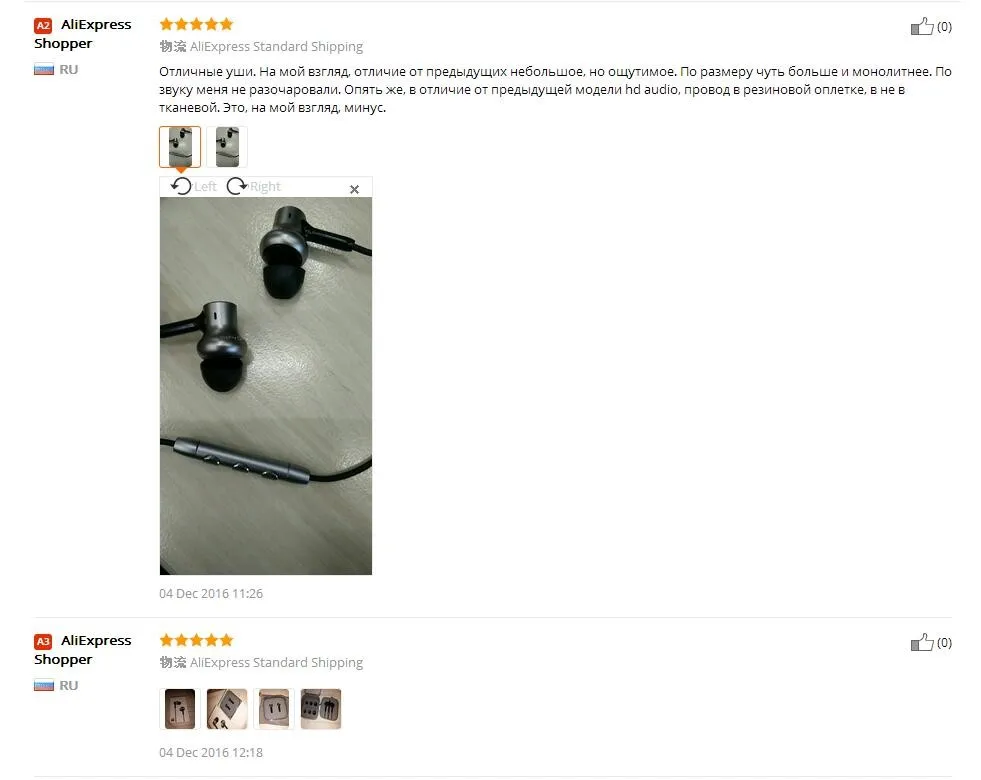The height and width of the screenshot is (780, 981).
Task: Open the second earphone thumbnail
Action: pyautogui.click(x=227, y=147)
